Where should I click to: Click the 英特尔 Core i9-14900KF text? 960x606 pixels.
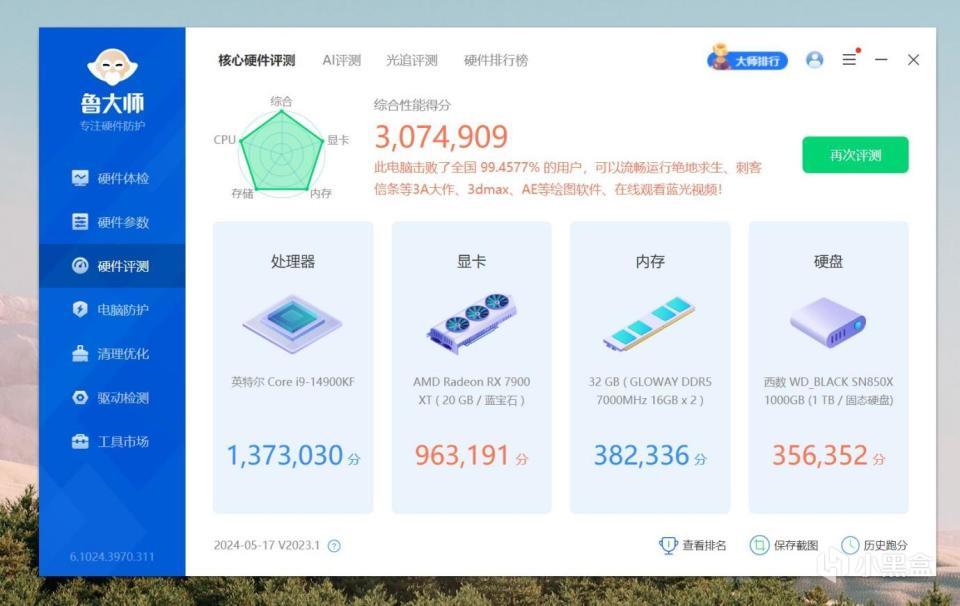293,382
